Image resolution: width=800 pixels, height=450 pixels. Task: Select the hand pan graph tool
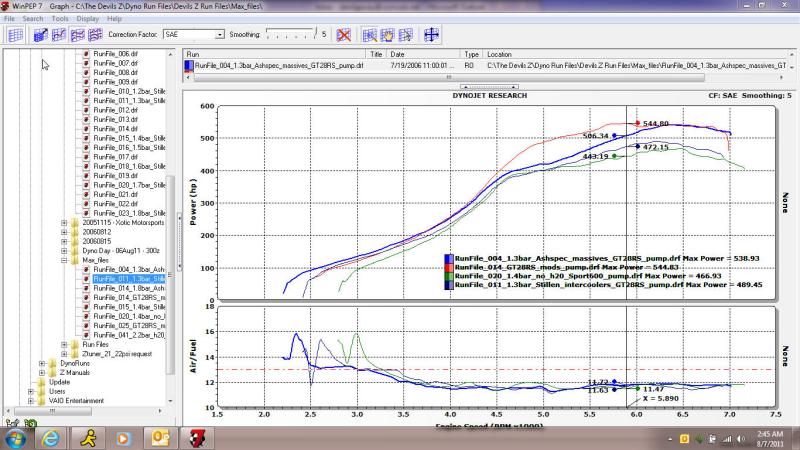pos(391,35)
